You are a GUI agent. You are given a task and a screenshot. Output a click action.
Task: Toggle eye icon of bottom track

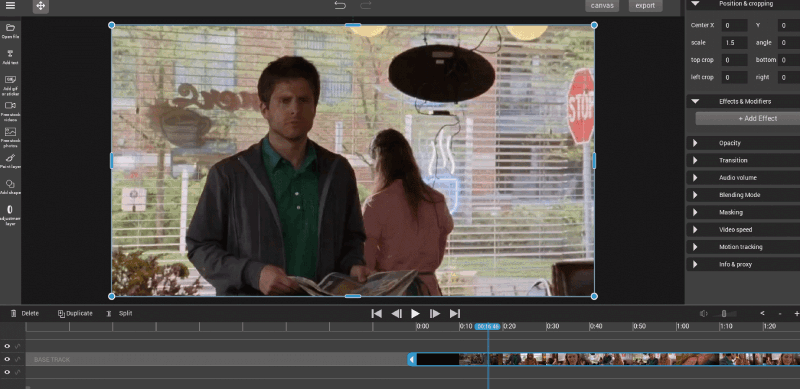(x=7, y=372)
